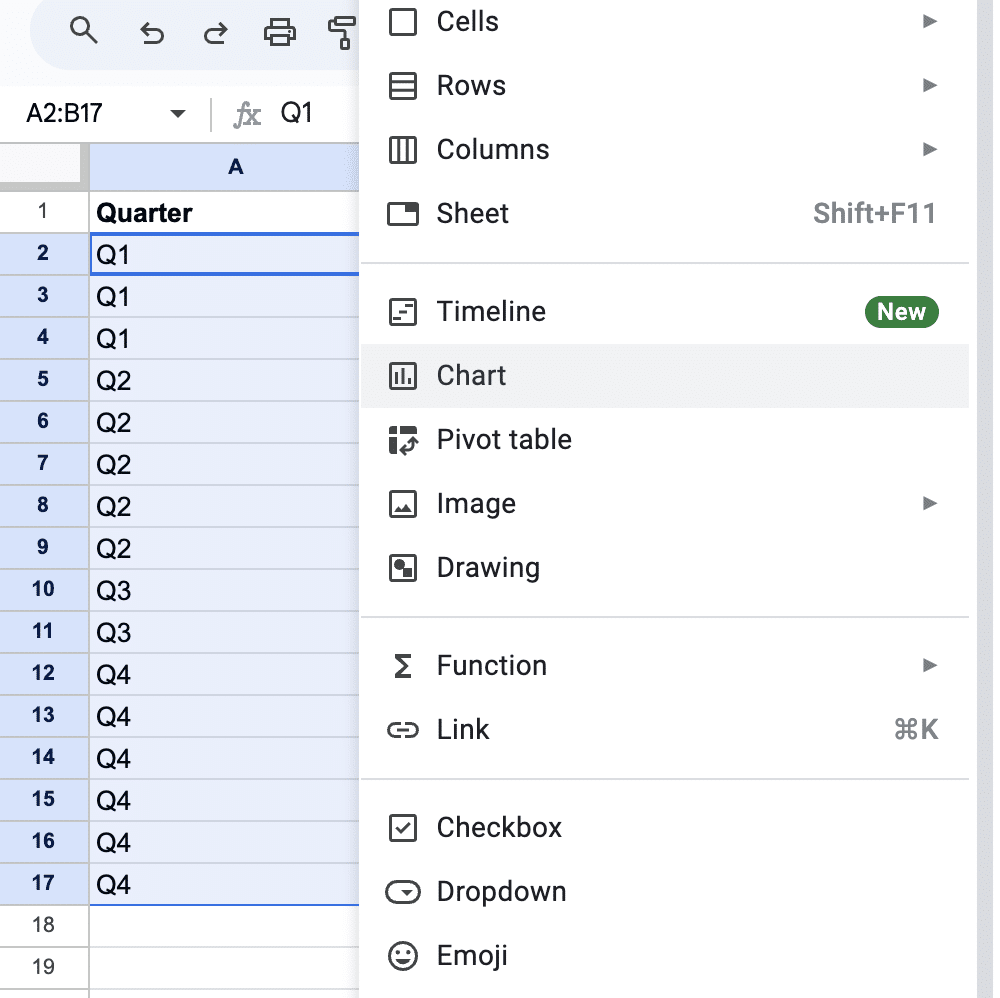Screen dimensions: 1000x998
Task: Click the print icon in toolbar
Action: (279, 33)
